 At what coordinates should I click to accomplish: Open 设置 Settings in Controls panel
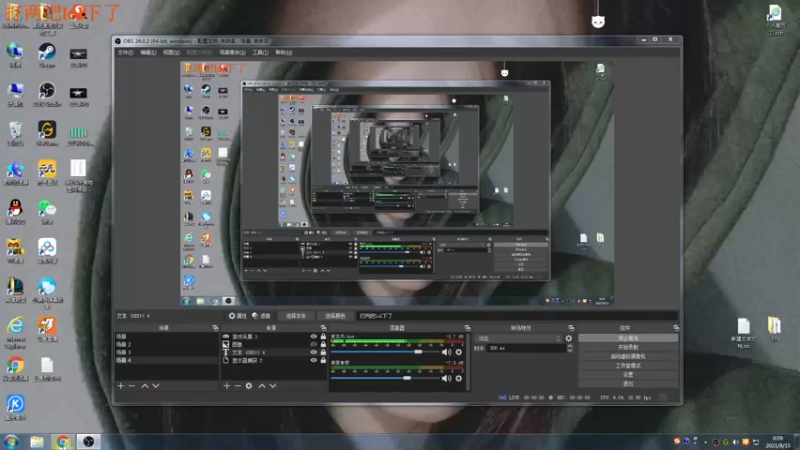pos(628,374)
